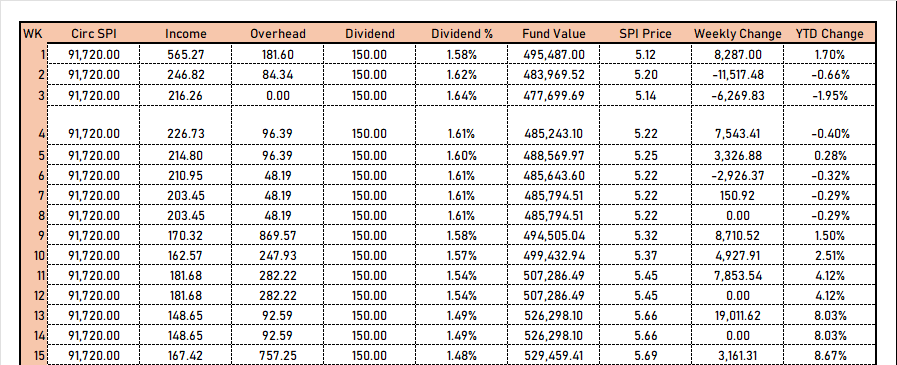Click fund value cell 499,432.94
897x365 pixels.
[554, 256]
